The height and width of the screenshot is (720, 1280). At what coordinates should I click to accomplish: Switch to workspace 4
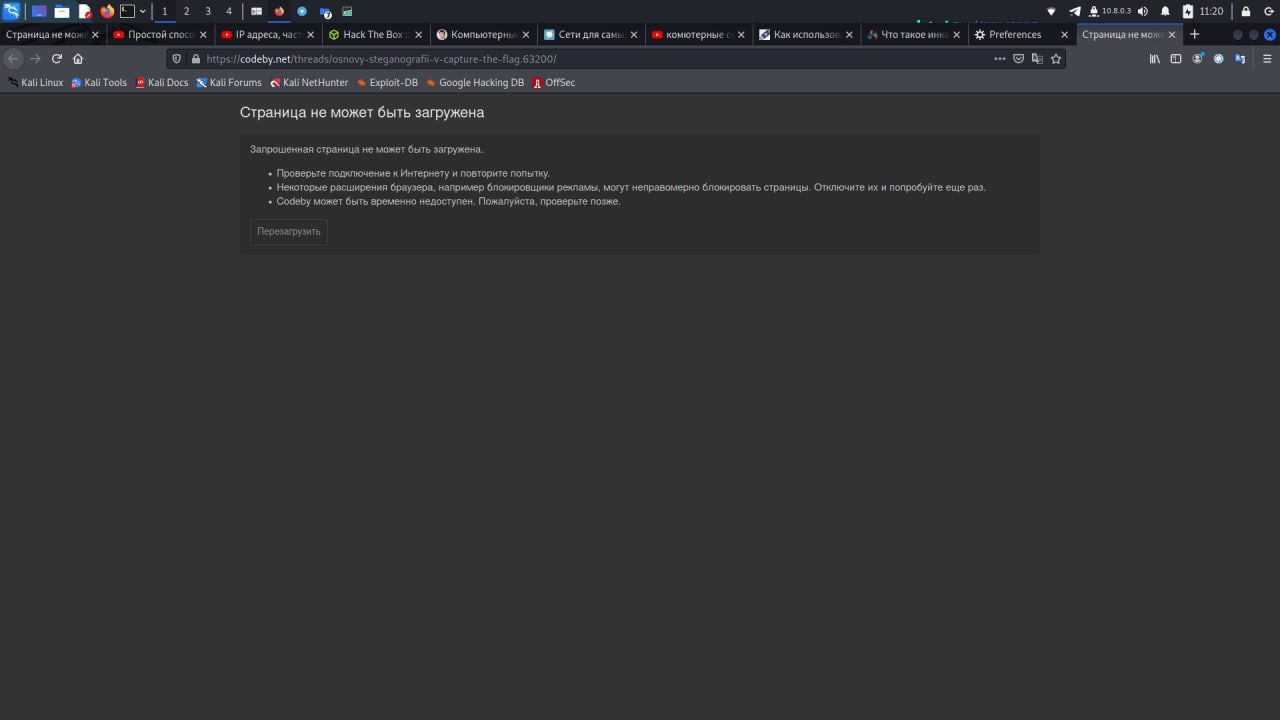click(228, 11)
